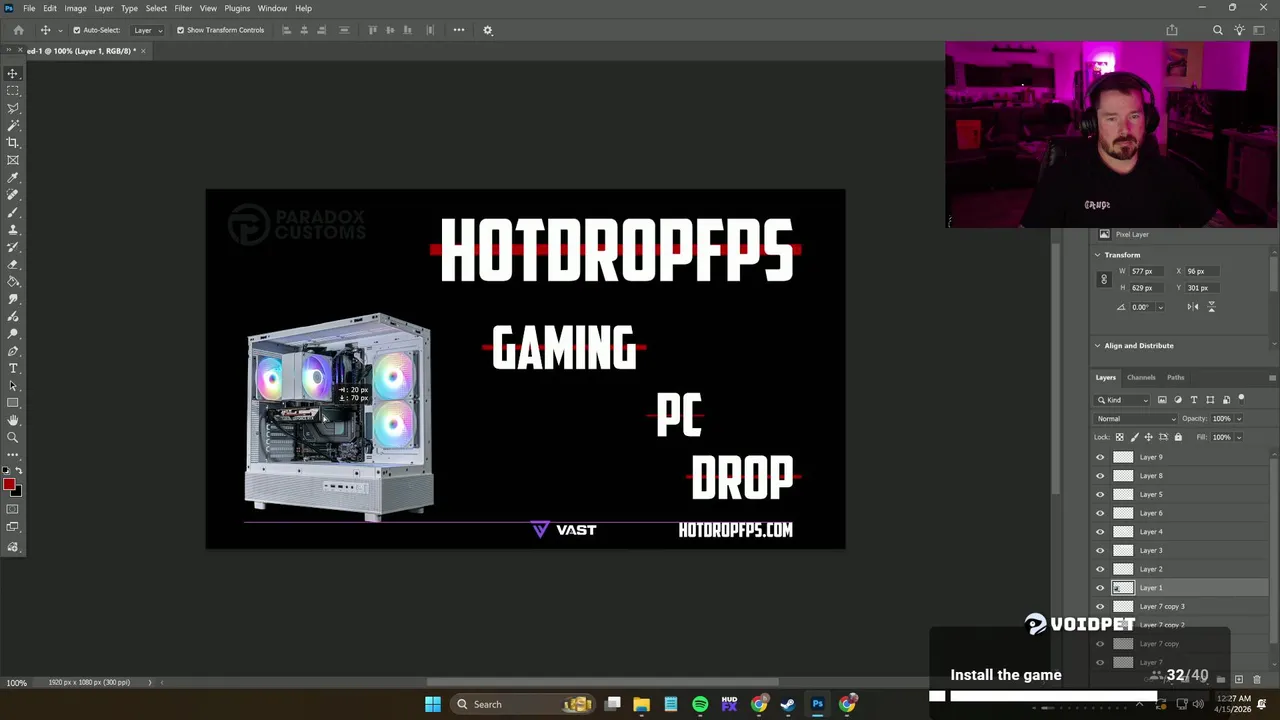The width and height of the screenshot is (1280, 720).
Task: Select the Lasso tool
Action: pyautogui.click(x=13, y=108)
